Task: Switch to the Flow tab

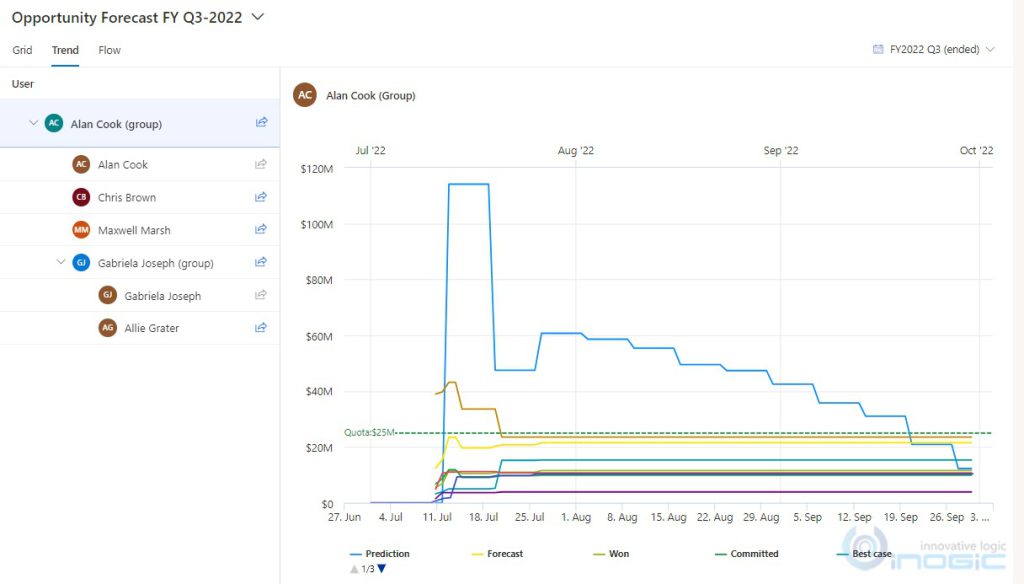Action: pyautogui.click(x=109, y=49)
